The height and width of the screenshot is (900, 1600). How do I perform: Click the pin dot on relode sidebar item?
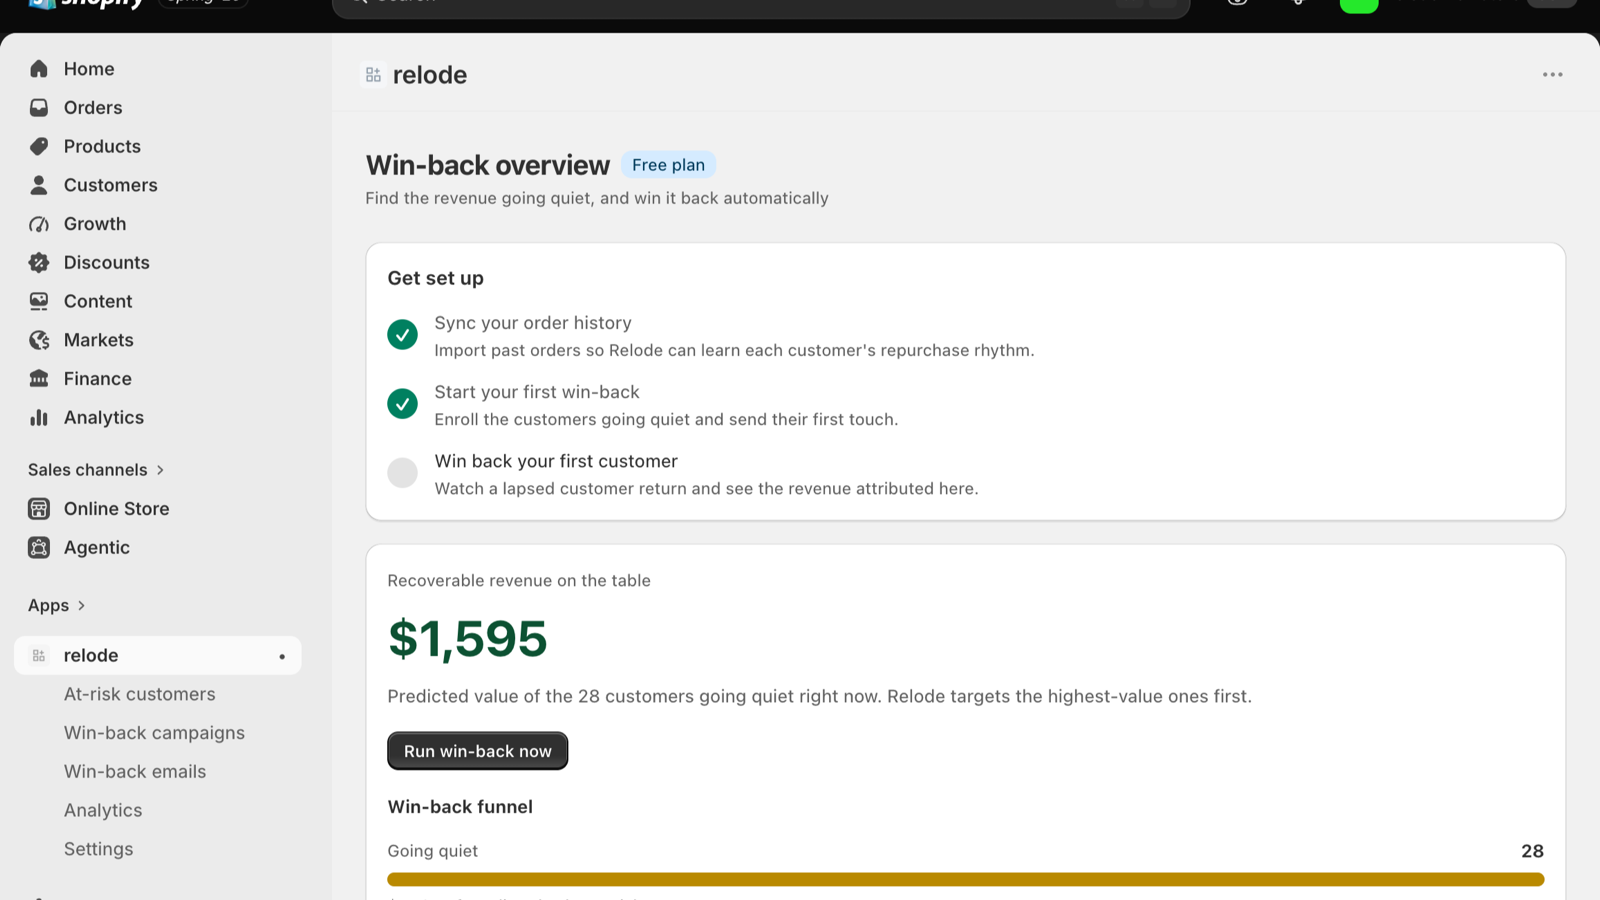pos(282,657)
